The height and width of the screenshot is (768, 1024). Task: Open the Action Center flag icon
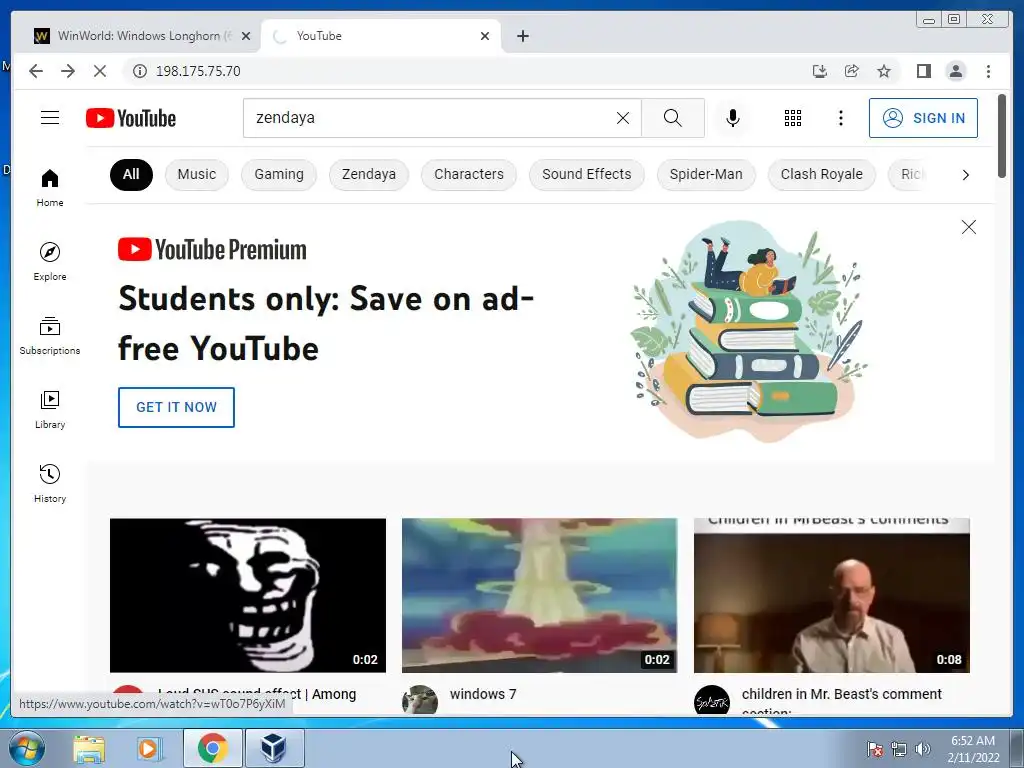click(875, 749)
